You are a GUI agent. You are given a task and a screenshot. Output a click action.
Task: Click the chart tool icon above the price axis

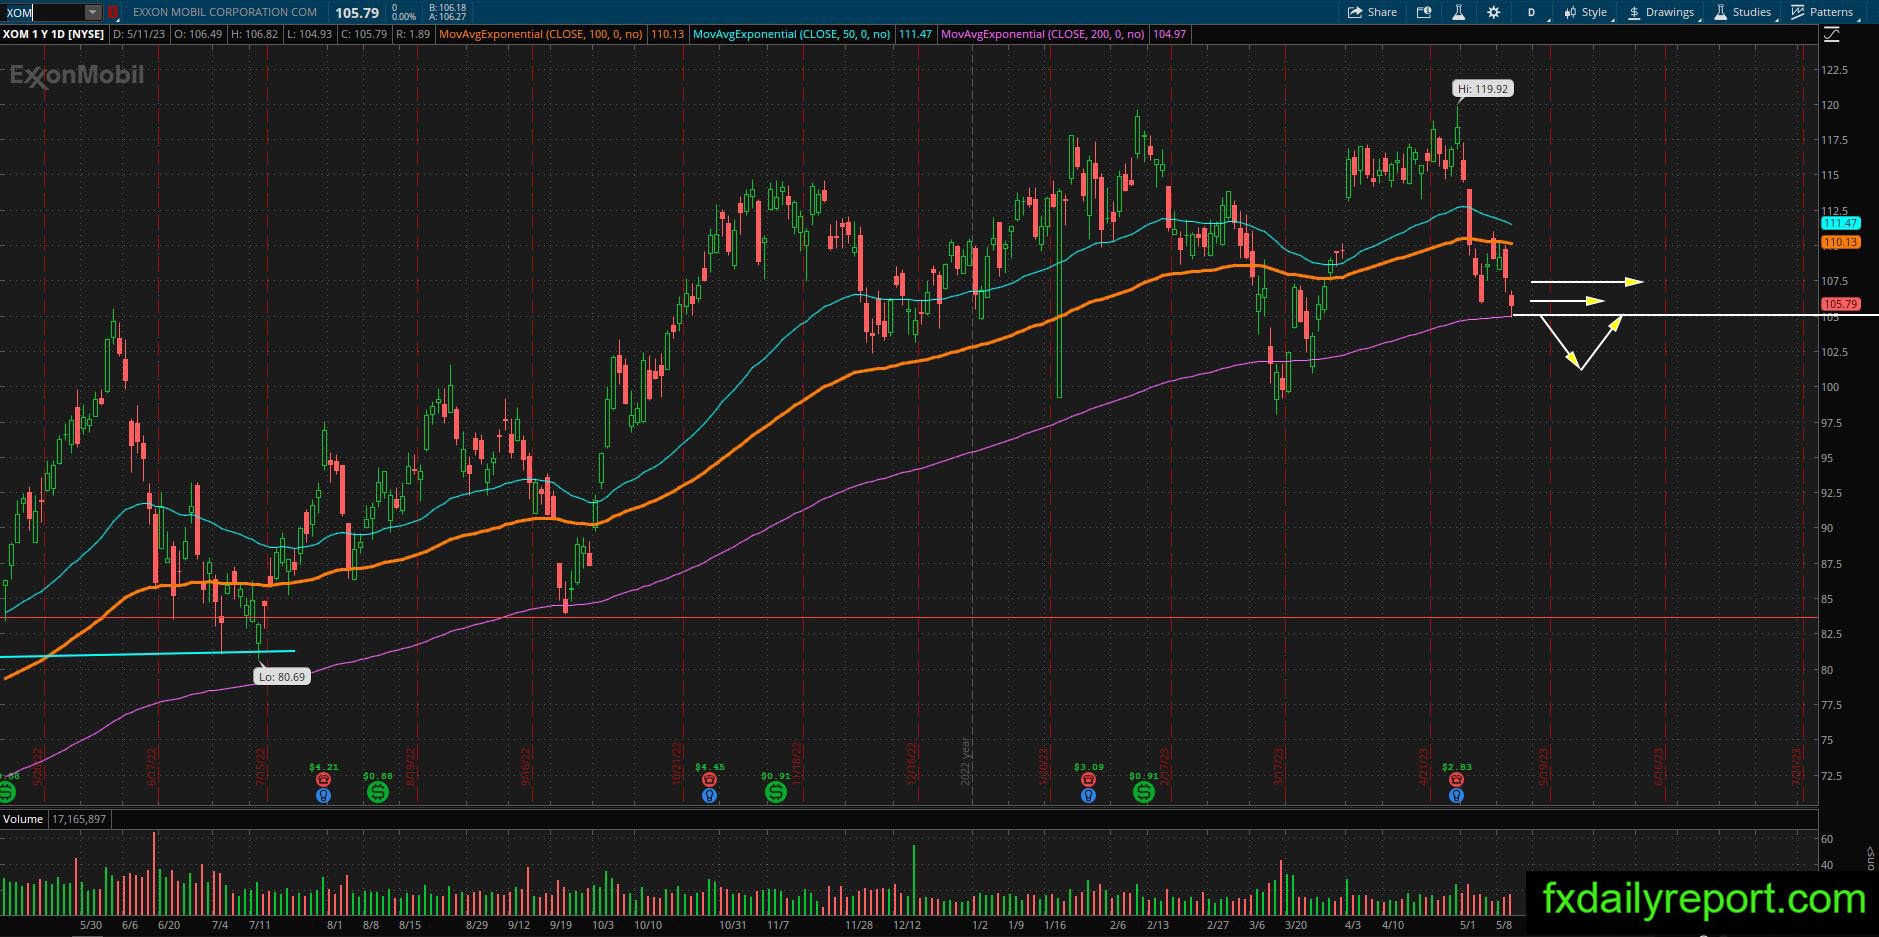pos(1832,34)
